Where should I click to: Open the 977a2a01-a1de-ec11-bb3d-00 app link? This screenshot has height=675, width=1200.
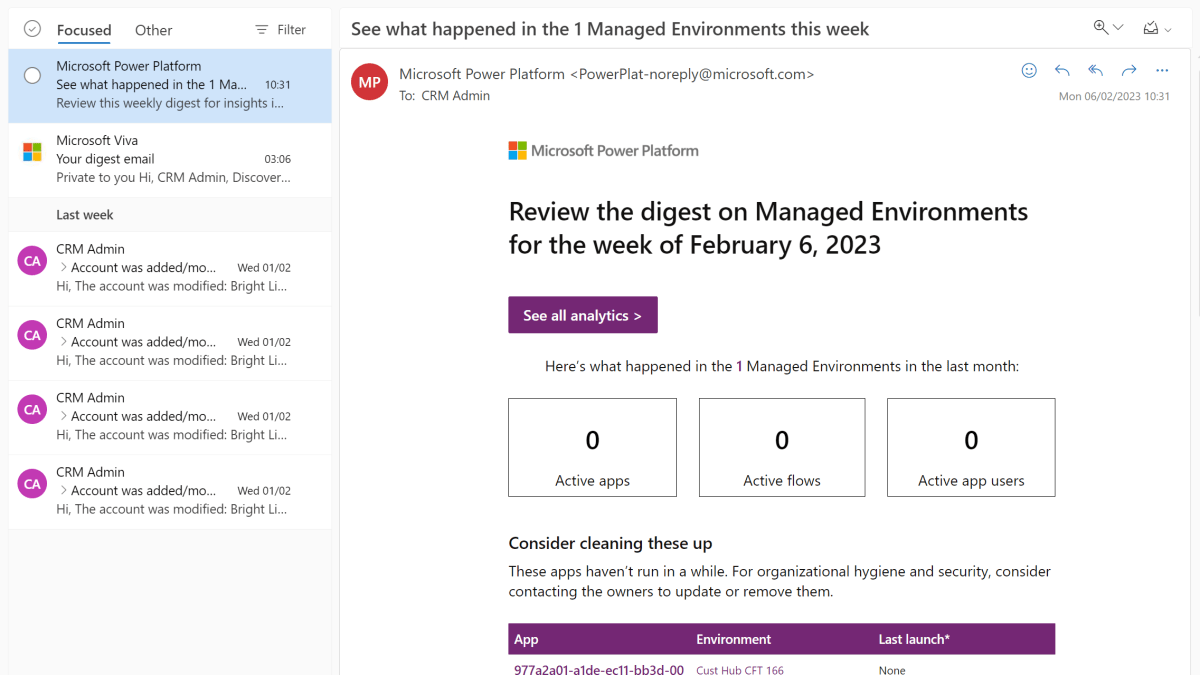pyautogui.click(x=597, y=668)
